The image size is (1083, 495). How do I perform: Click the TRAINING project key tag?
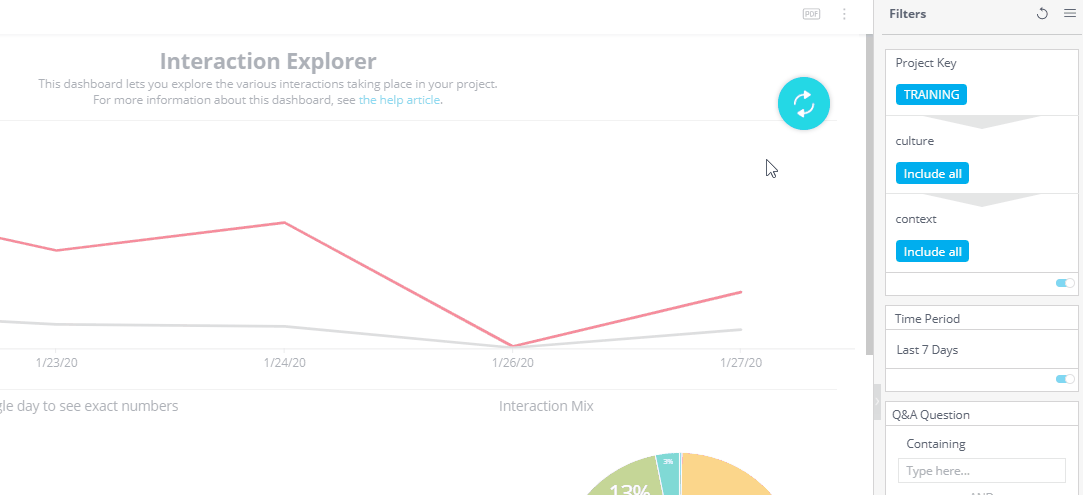931,95
